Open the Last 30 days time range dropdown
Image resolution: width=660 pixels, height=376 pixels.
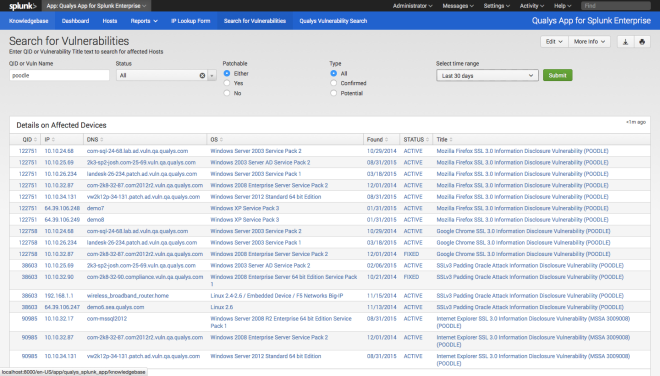[487, 75]
